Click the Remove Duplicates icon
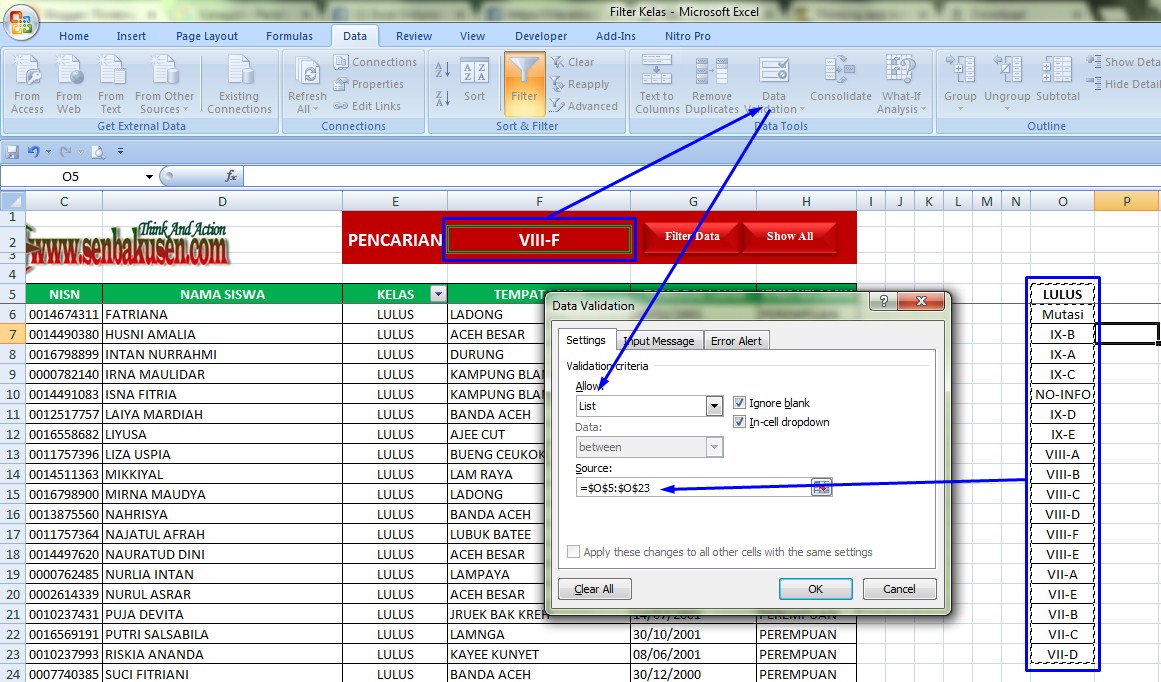Viewport: 1161px width, 682px height. (711, 84)
